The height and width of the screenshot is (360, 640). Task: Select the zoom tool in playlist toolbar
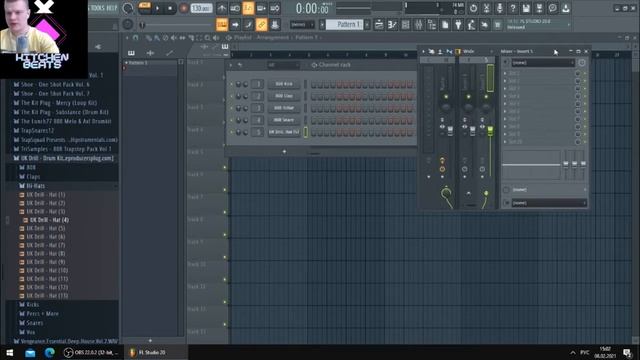[x=208, y=38]
